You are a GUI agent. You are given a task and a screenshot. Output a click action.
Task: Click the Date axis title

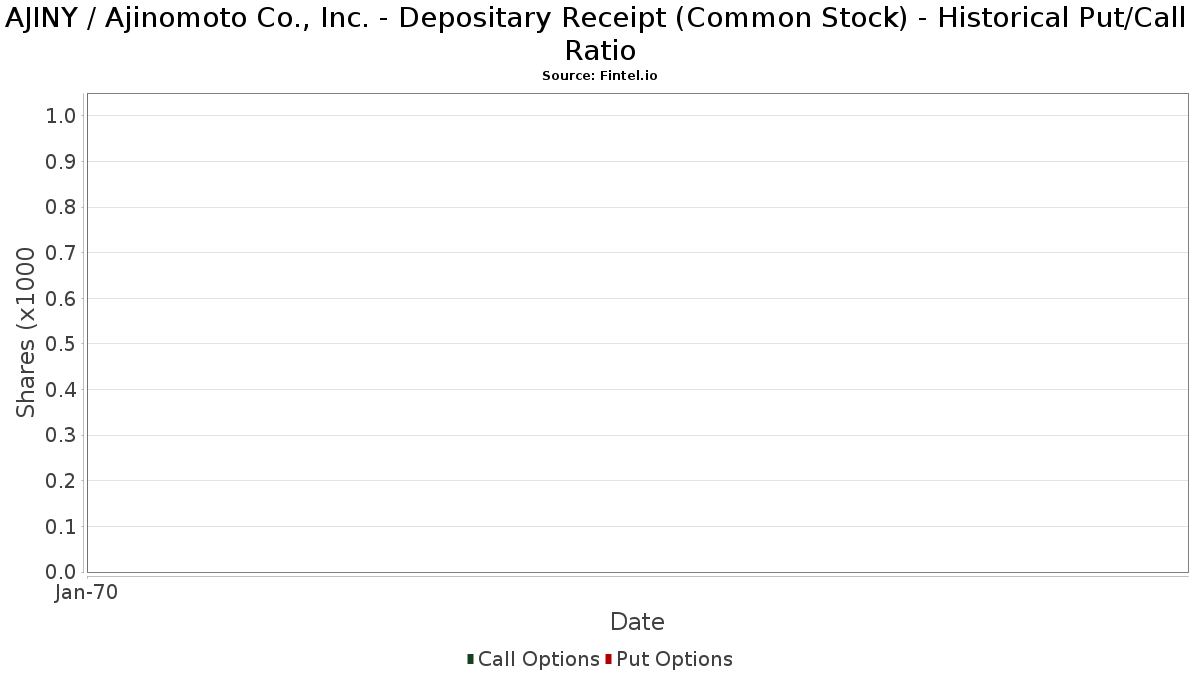click(x=637, y=622)
